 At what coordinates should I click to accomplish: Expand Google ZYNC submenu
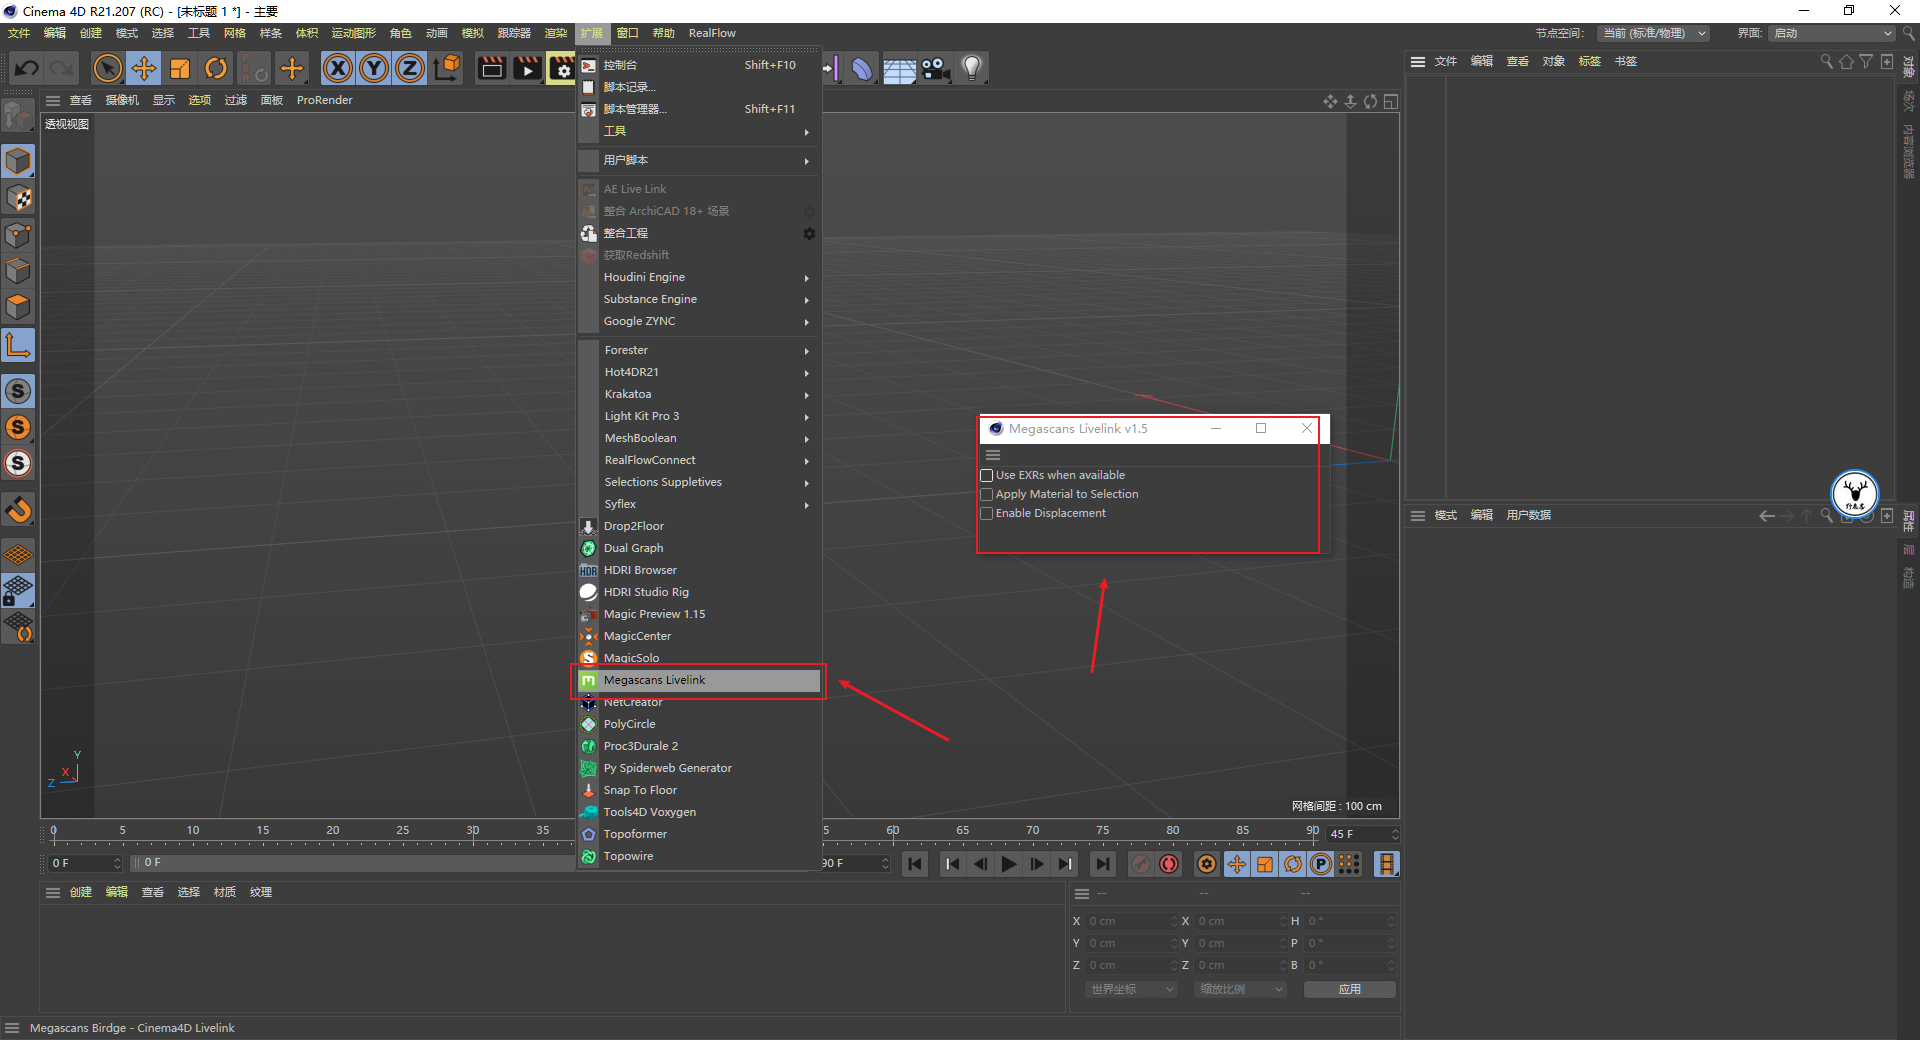tap(699, 321)
